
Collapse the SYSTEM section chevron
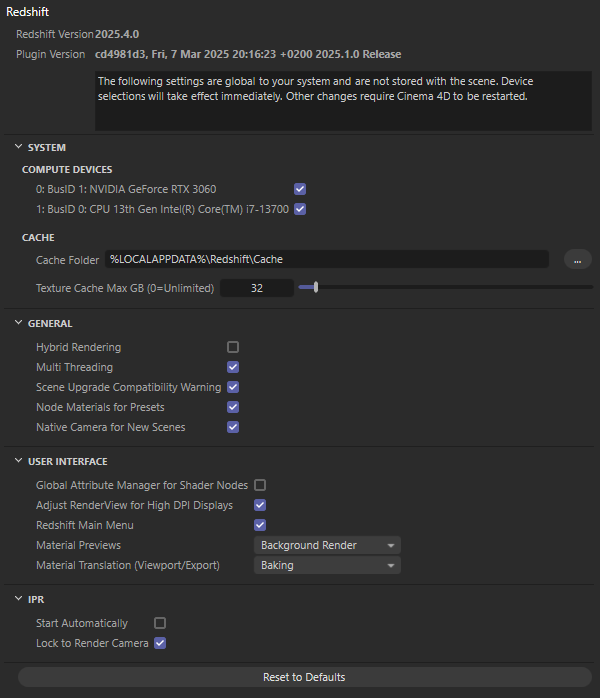click(18, 146)
